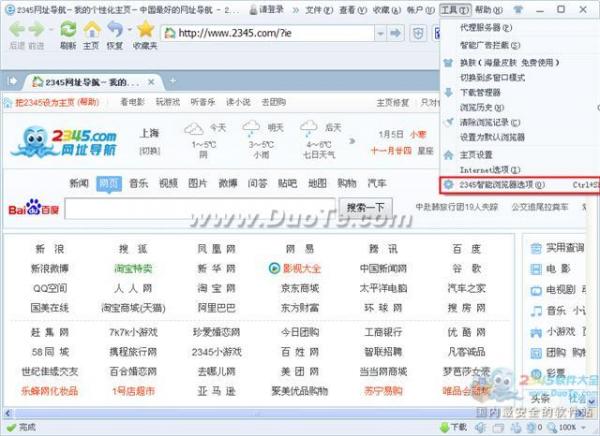Click the horizontal scrollbar left arrow

[8, 413]
